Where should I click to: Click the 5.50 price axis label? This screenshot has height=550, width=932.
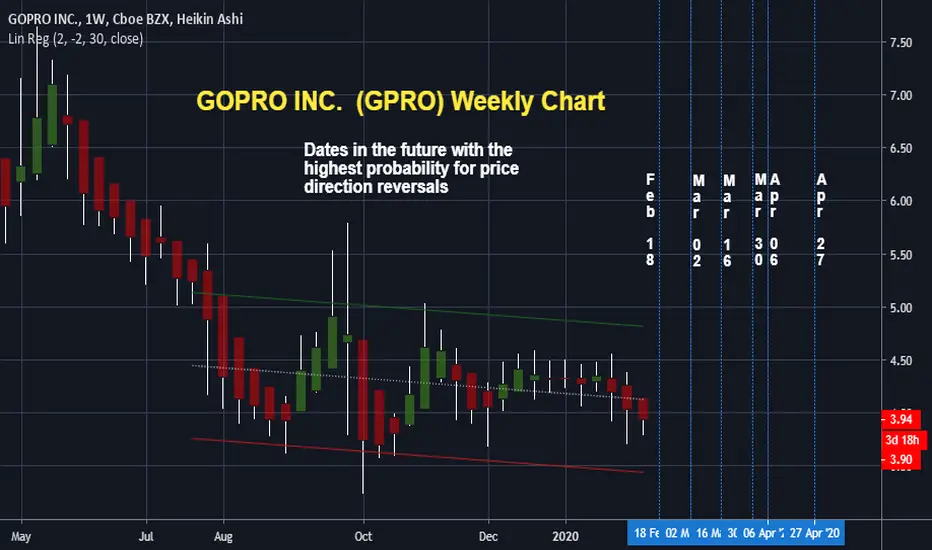[900, 254]
